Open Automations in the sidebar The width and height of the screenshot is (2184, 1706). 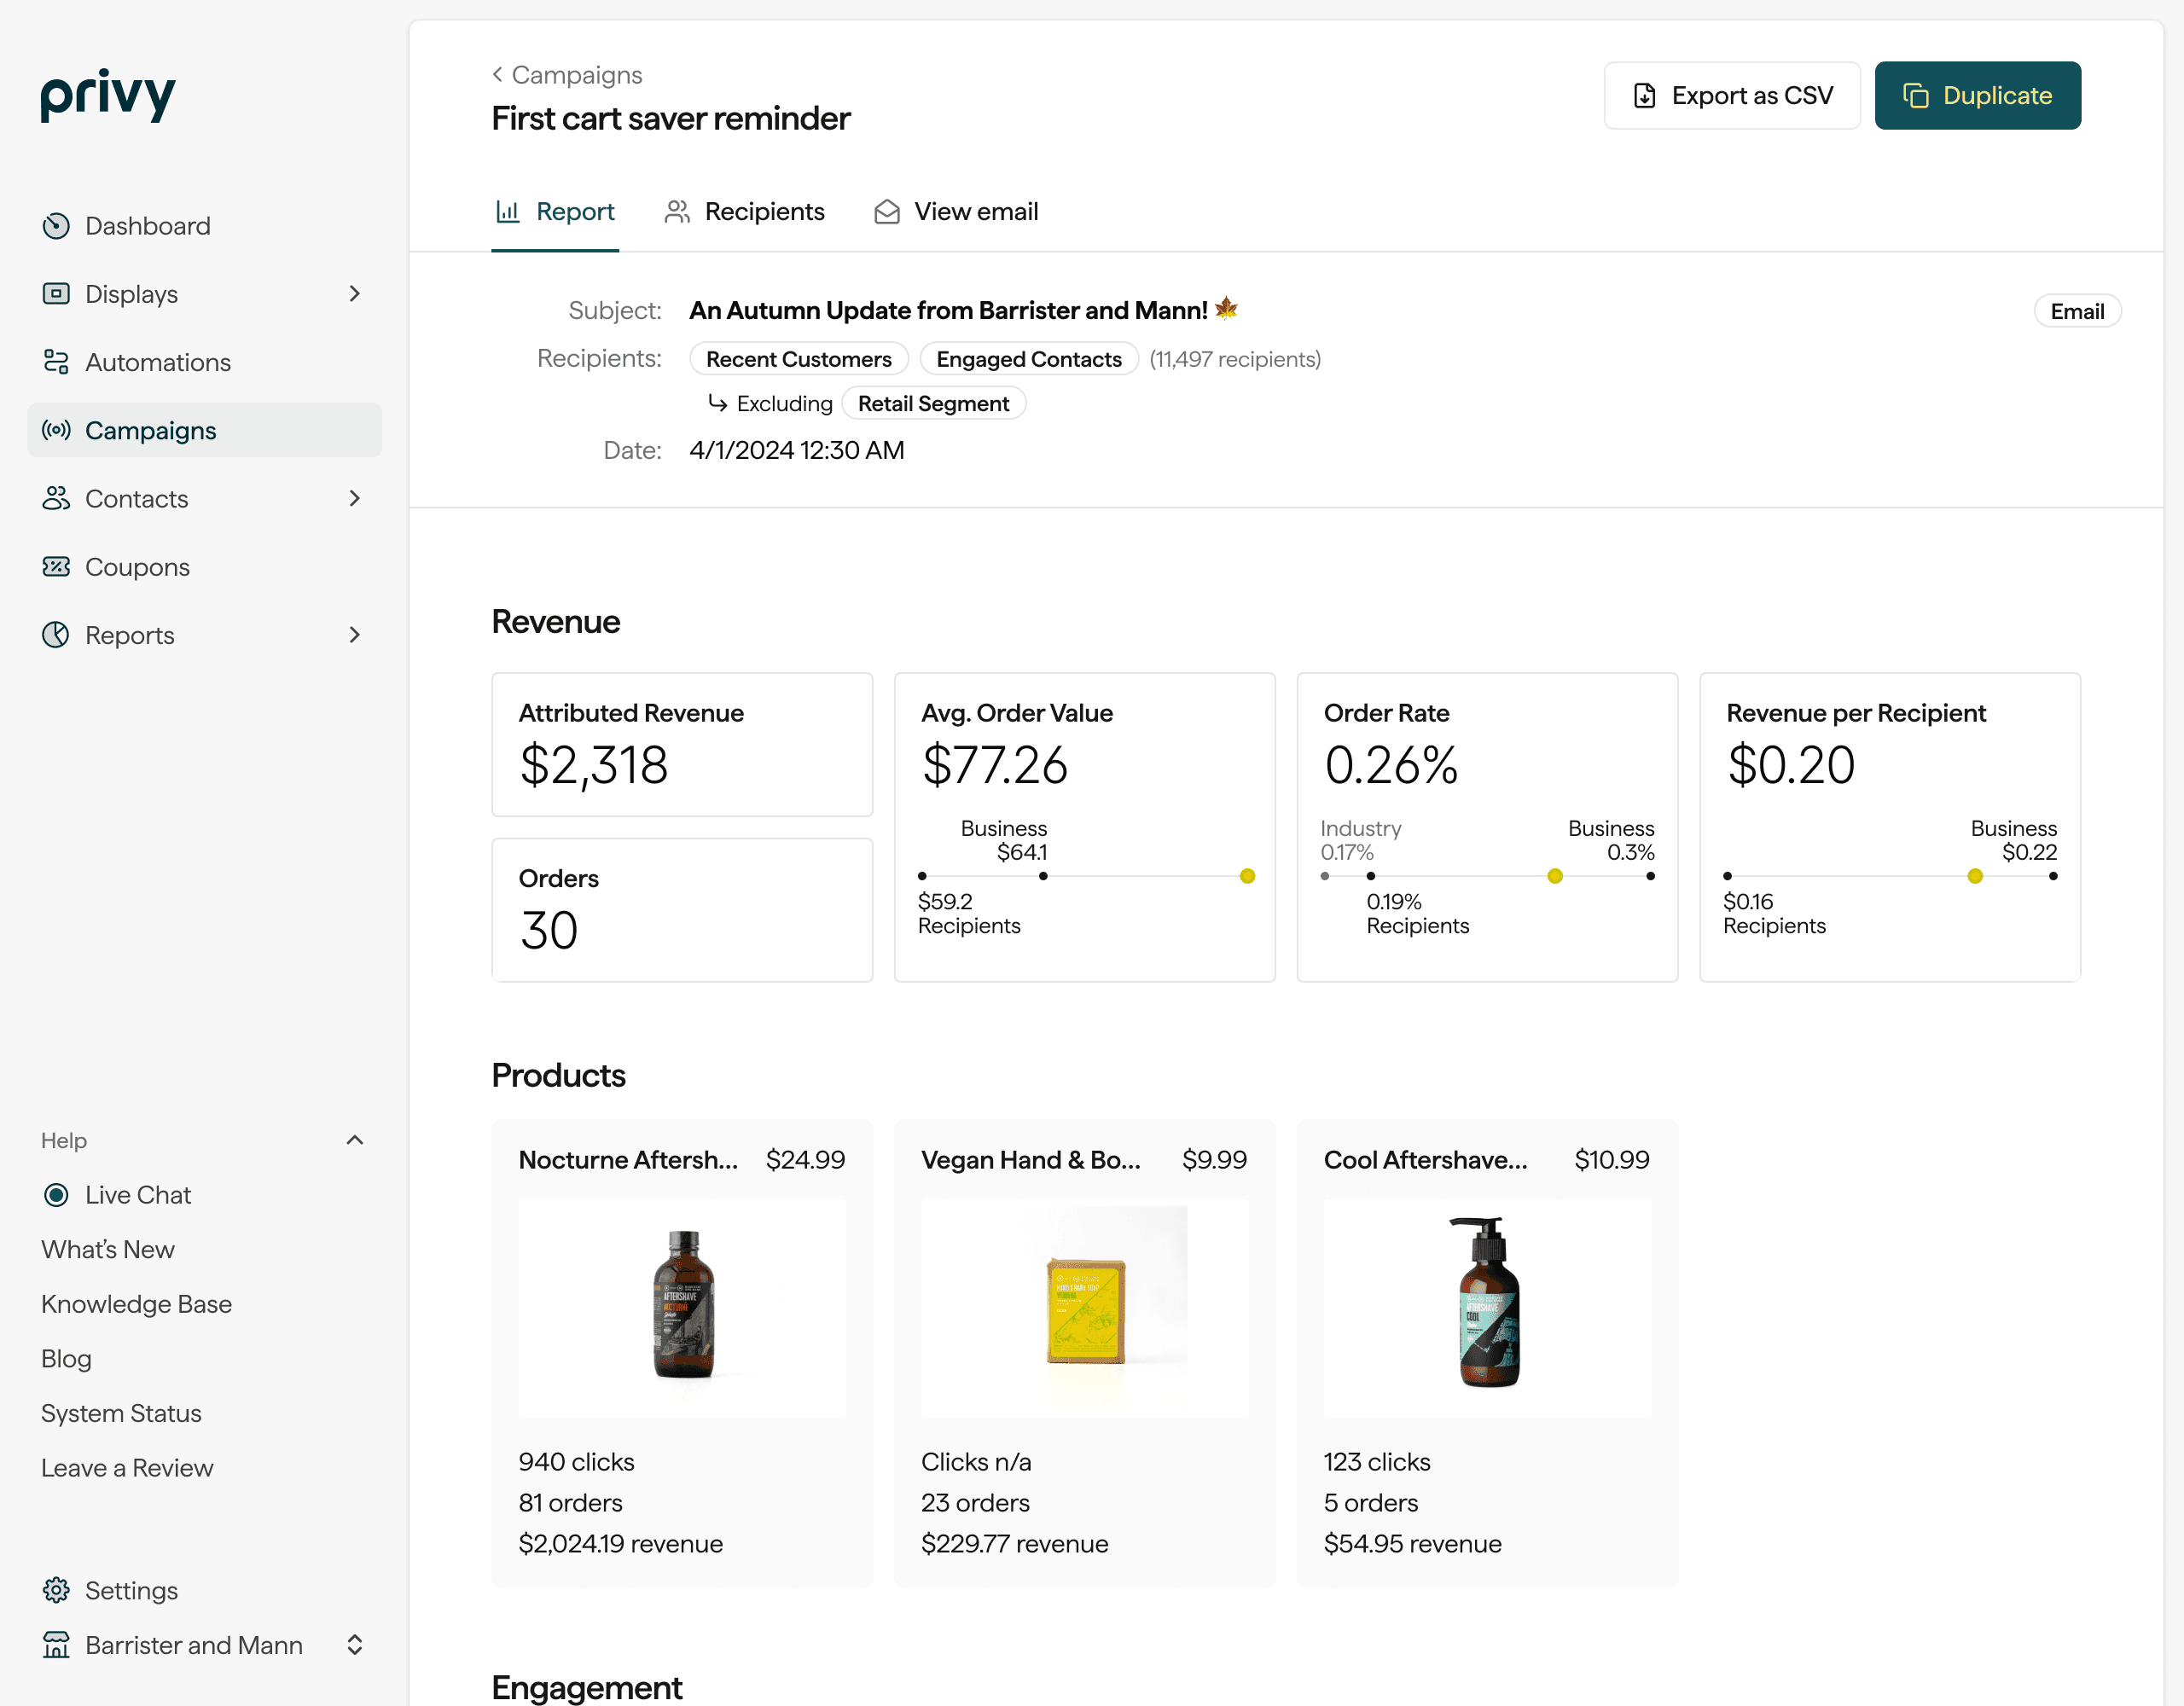(204, 362)
